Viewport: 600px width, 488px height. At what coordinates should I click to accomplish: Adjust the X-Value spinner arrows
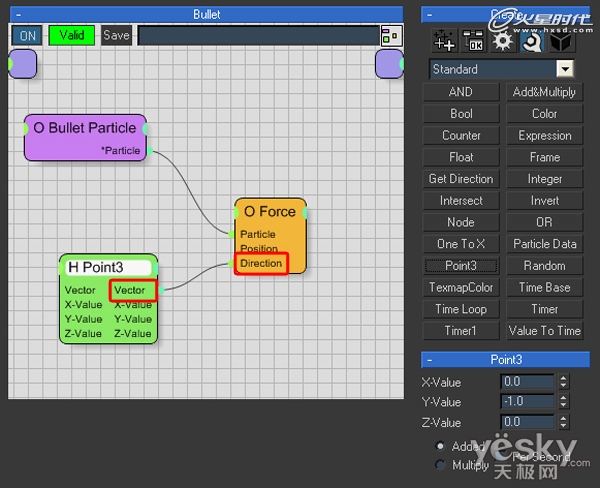pos(563,382)
